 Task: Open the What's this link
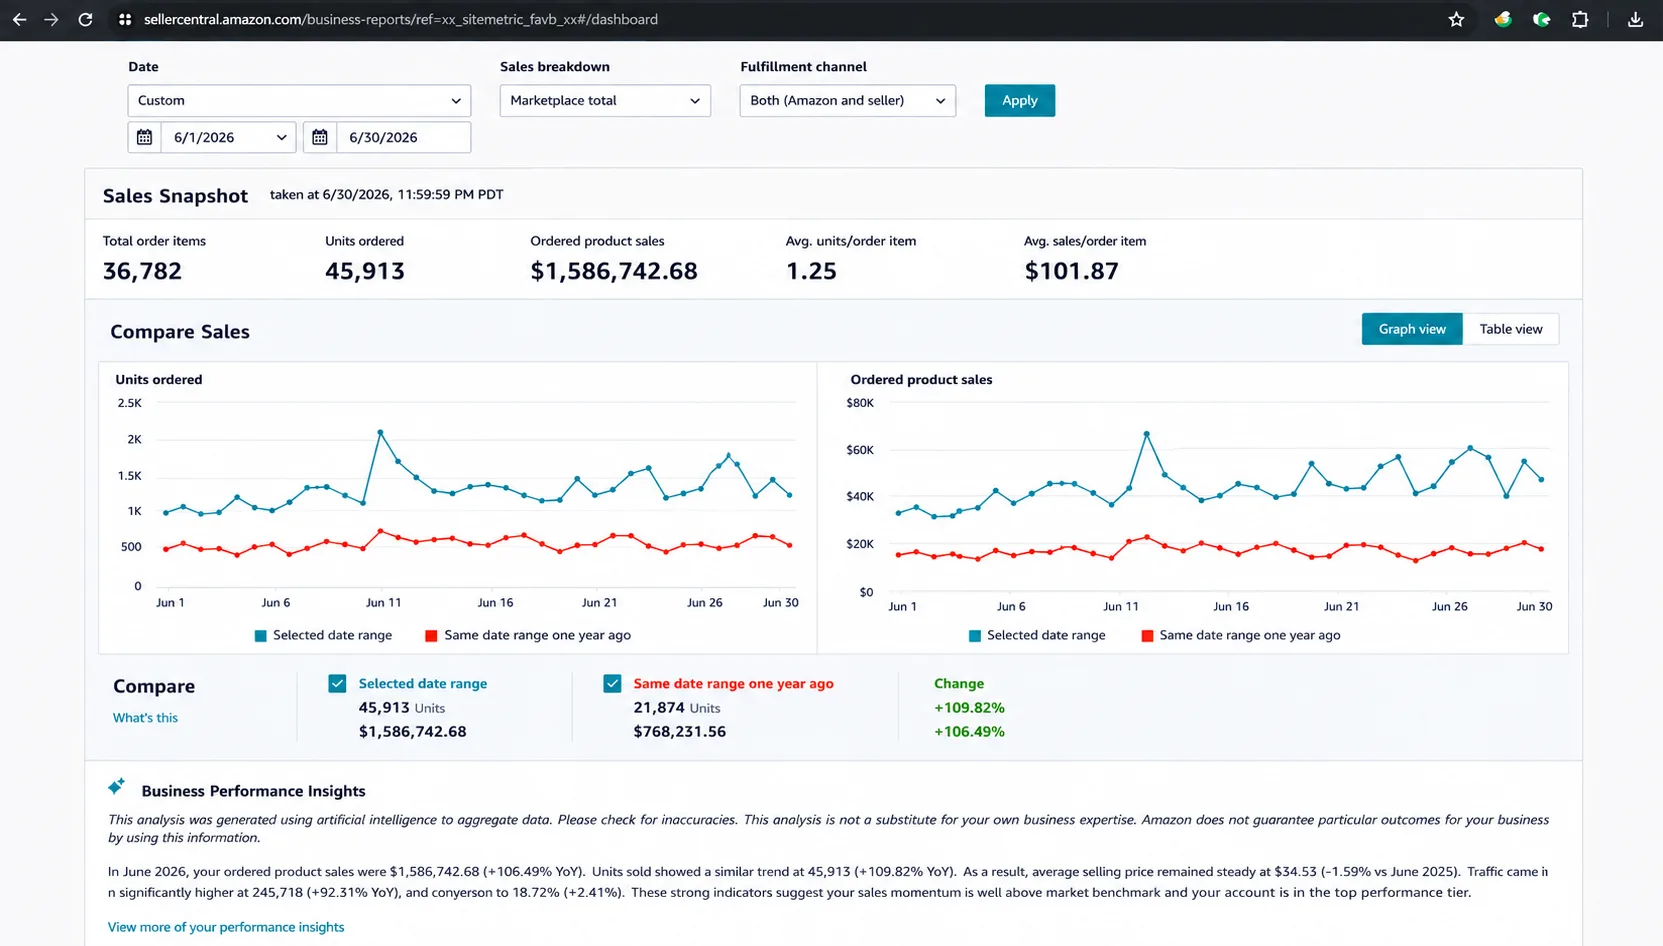[x=145, y=718]
